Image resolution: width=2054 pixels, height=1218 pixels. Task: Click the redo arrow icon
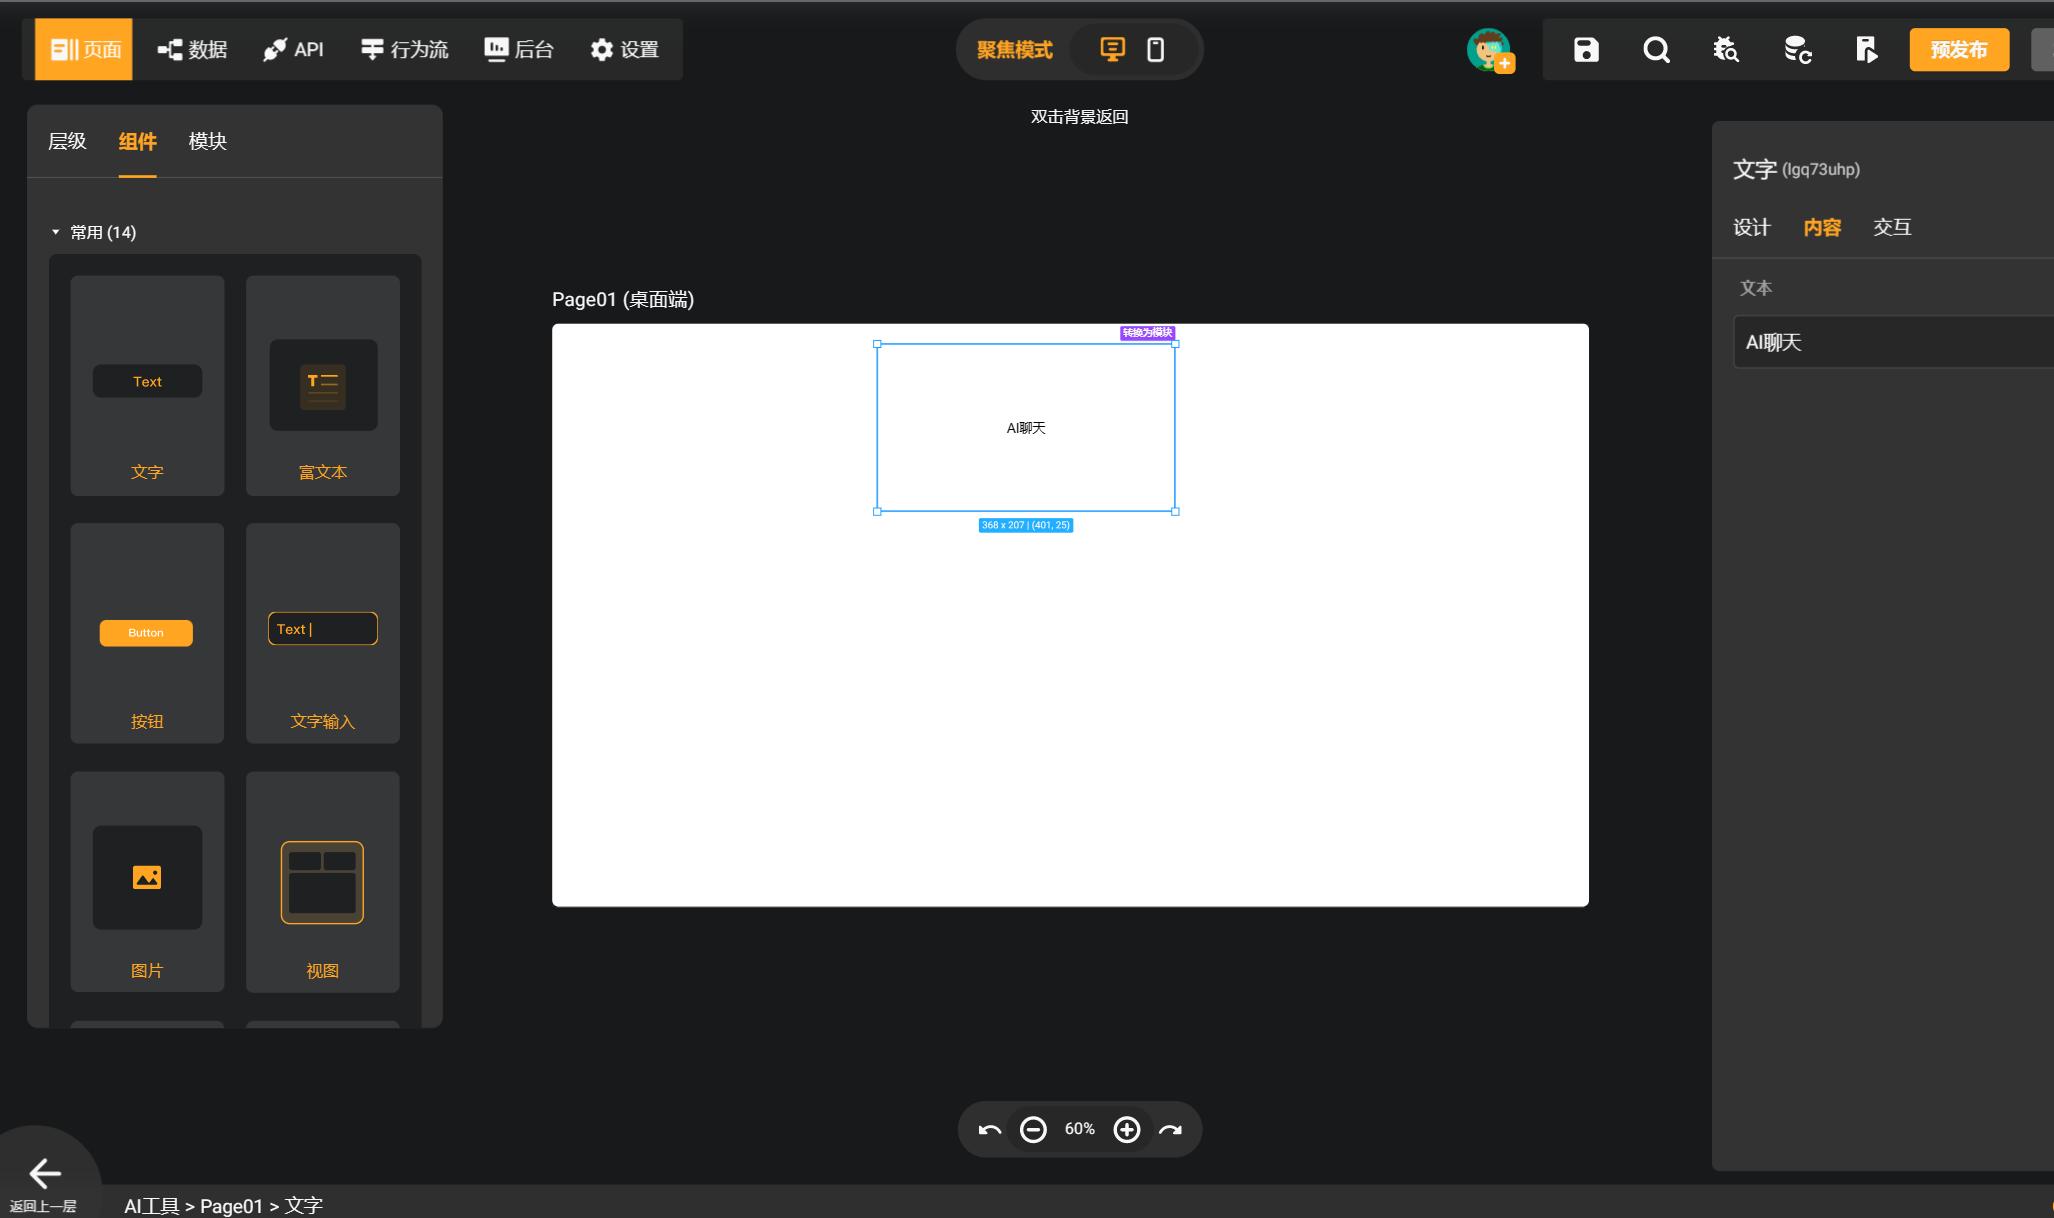pos(1170,1130)
